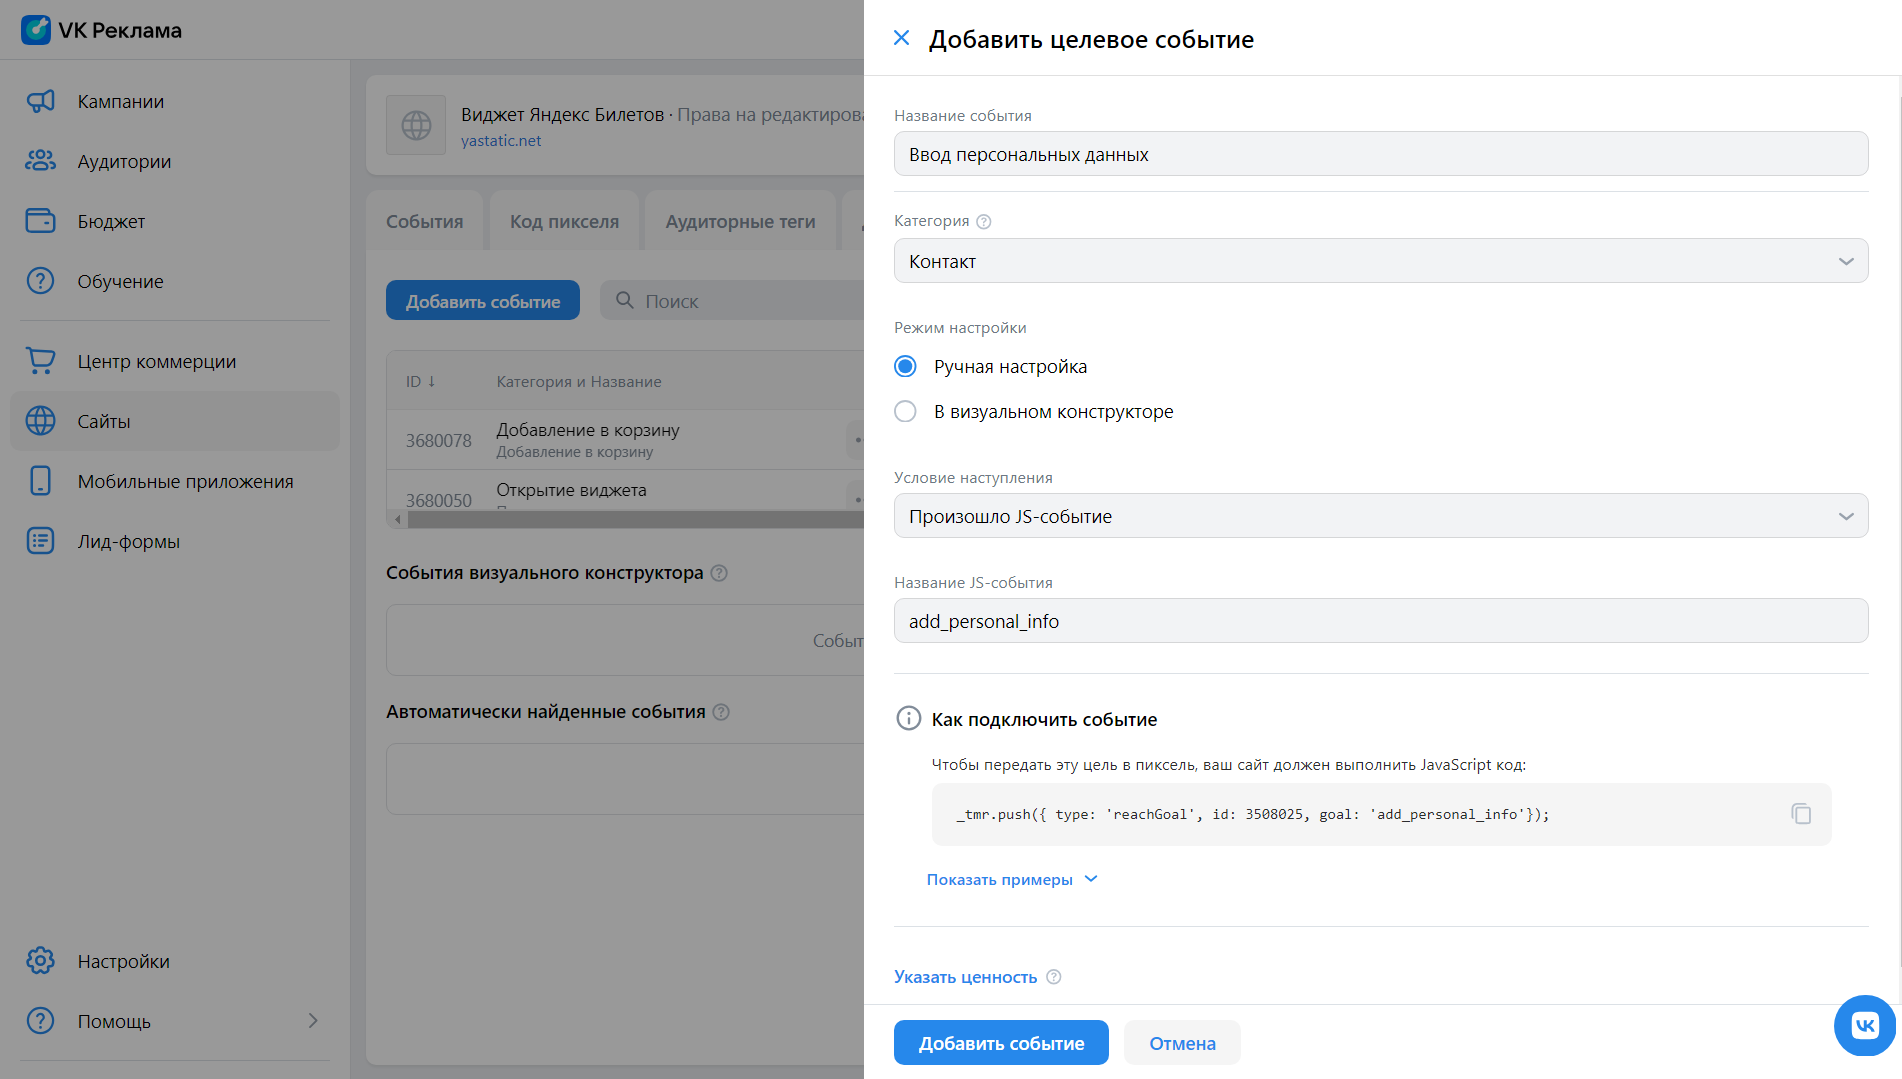This screenshot has height=1079, width=1902.
Task: Click the Бюджет wallet icon
Action: pyautogui.click(x=40, y=221)
